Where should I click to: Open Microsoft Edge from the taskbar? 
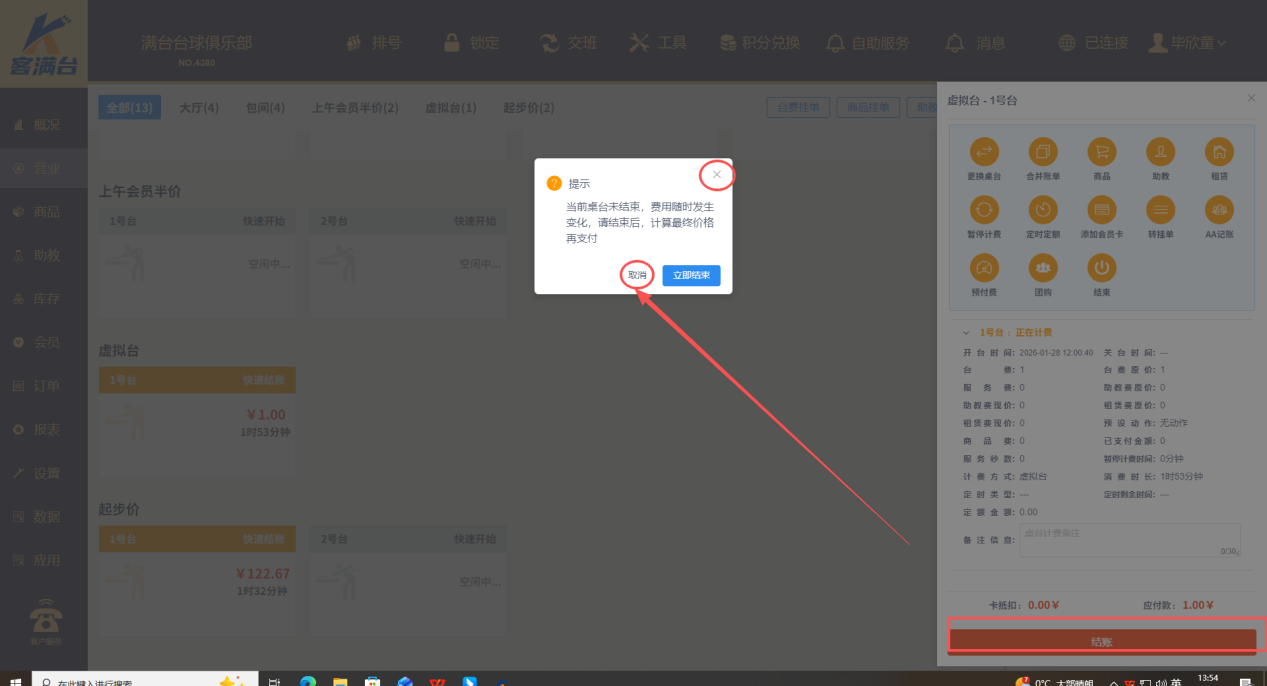(x=306, y=680)
